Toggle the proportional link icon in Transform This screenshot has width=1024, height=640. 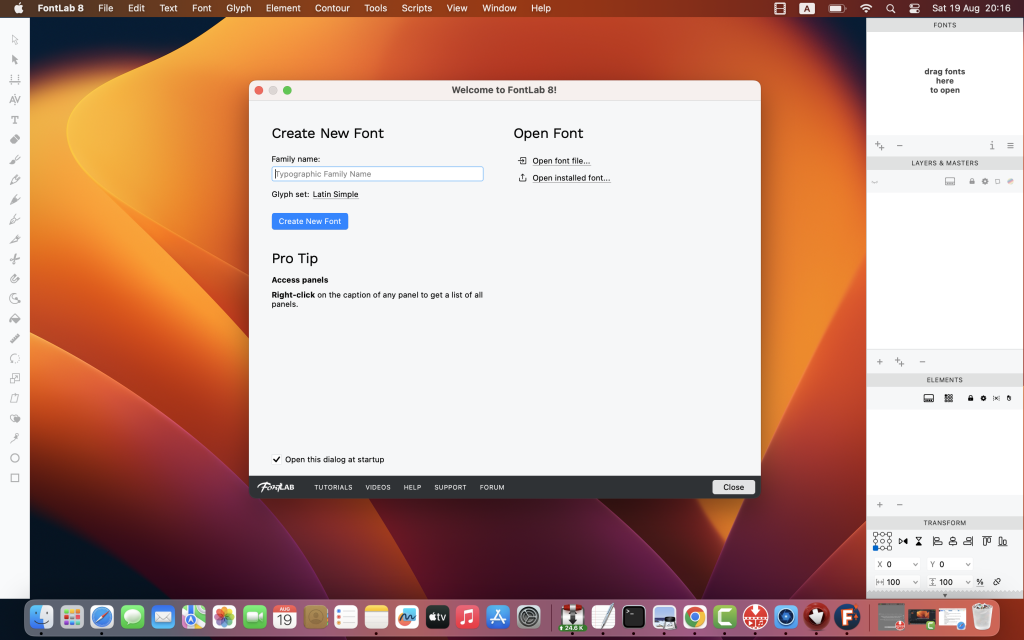(997, 582)
